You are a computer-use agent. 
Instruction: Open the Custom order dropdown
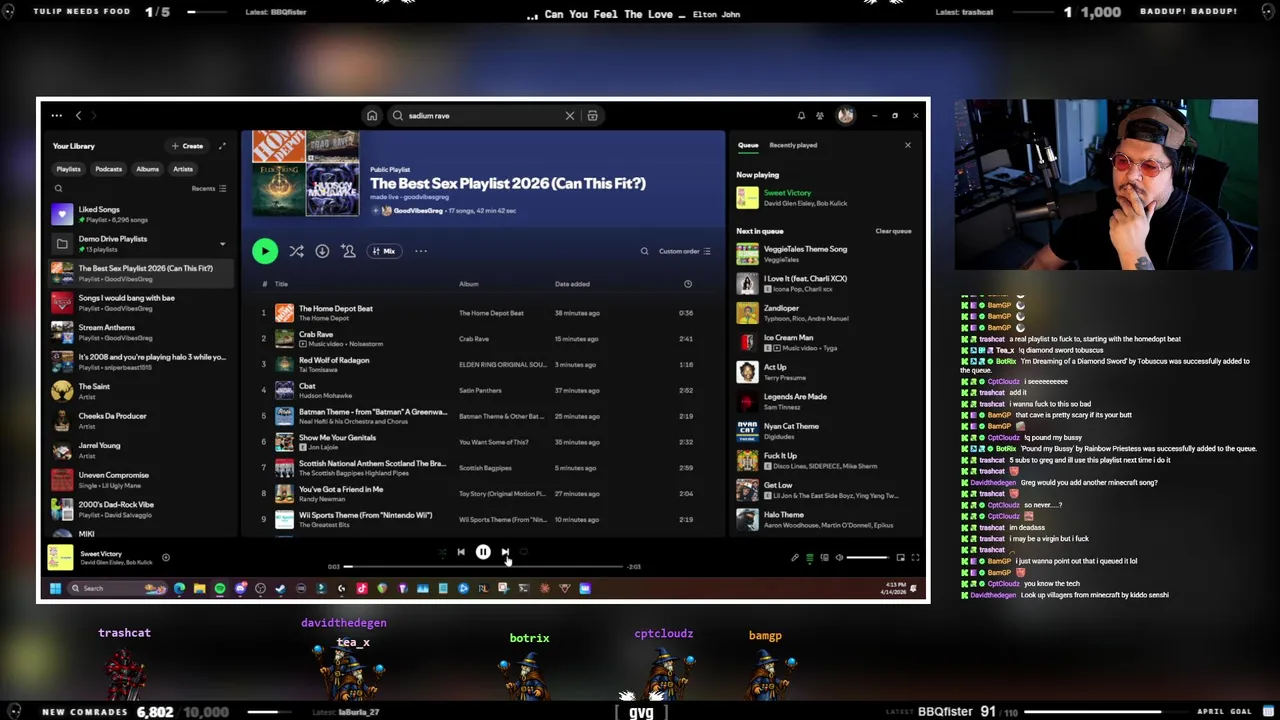tap(684, 251)
